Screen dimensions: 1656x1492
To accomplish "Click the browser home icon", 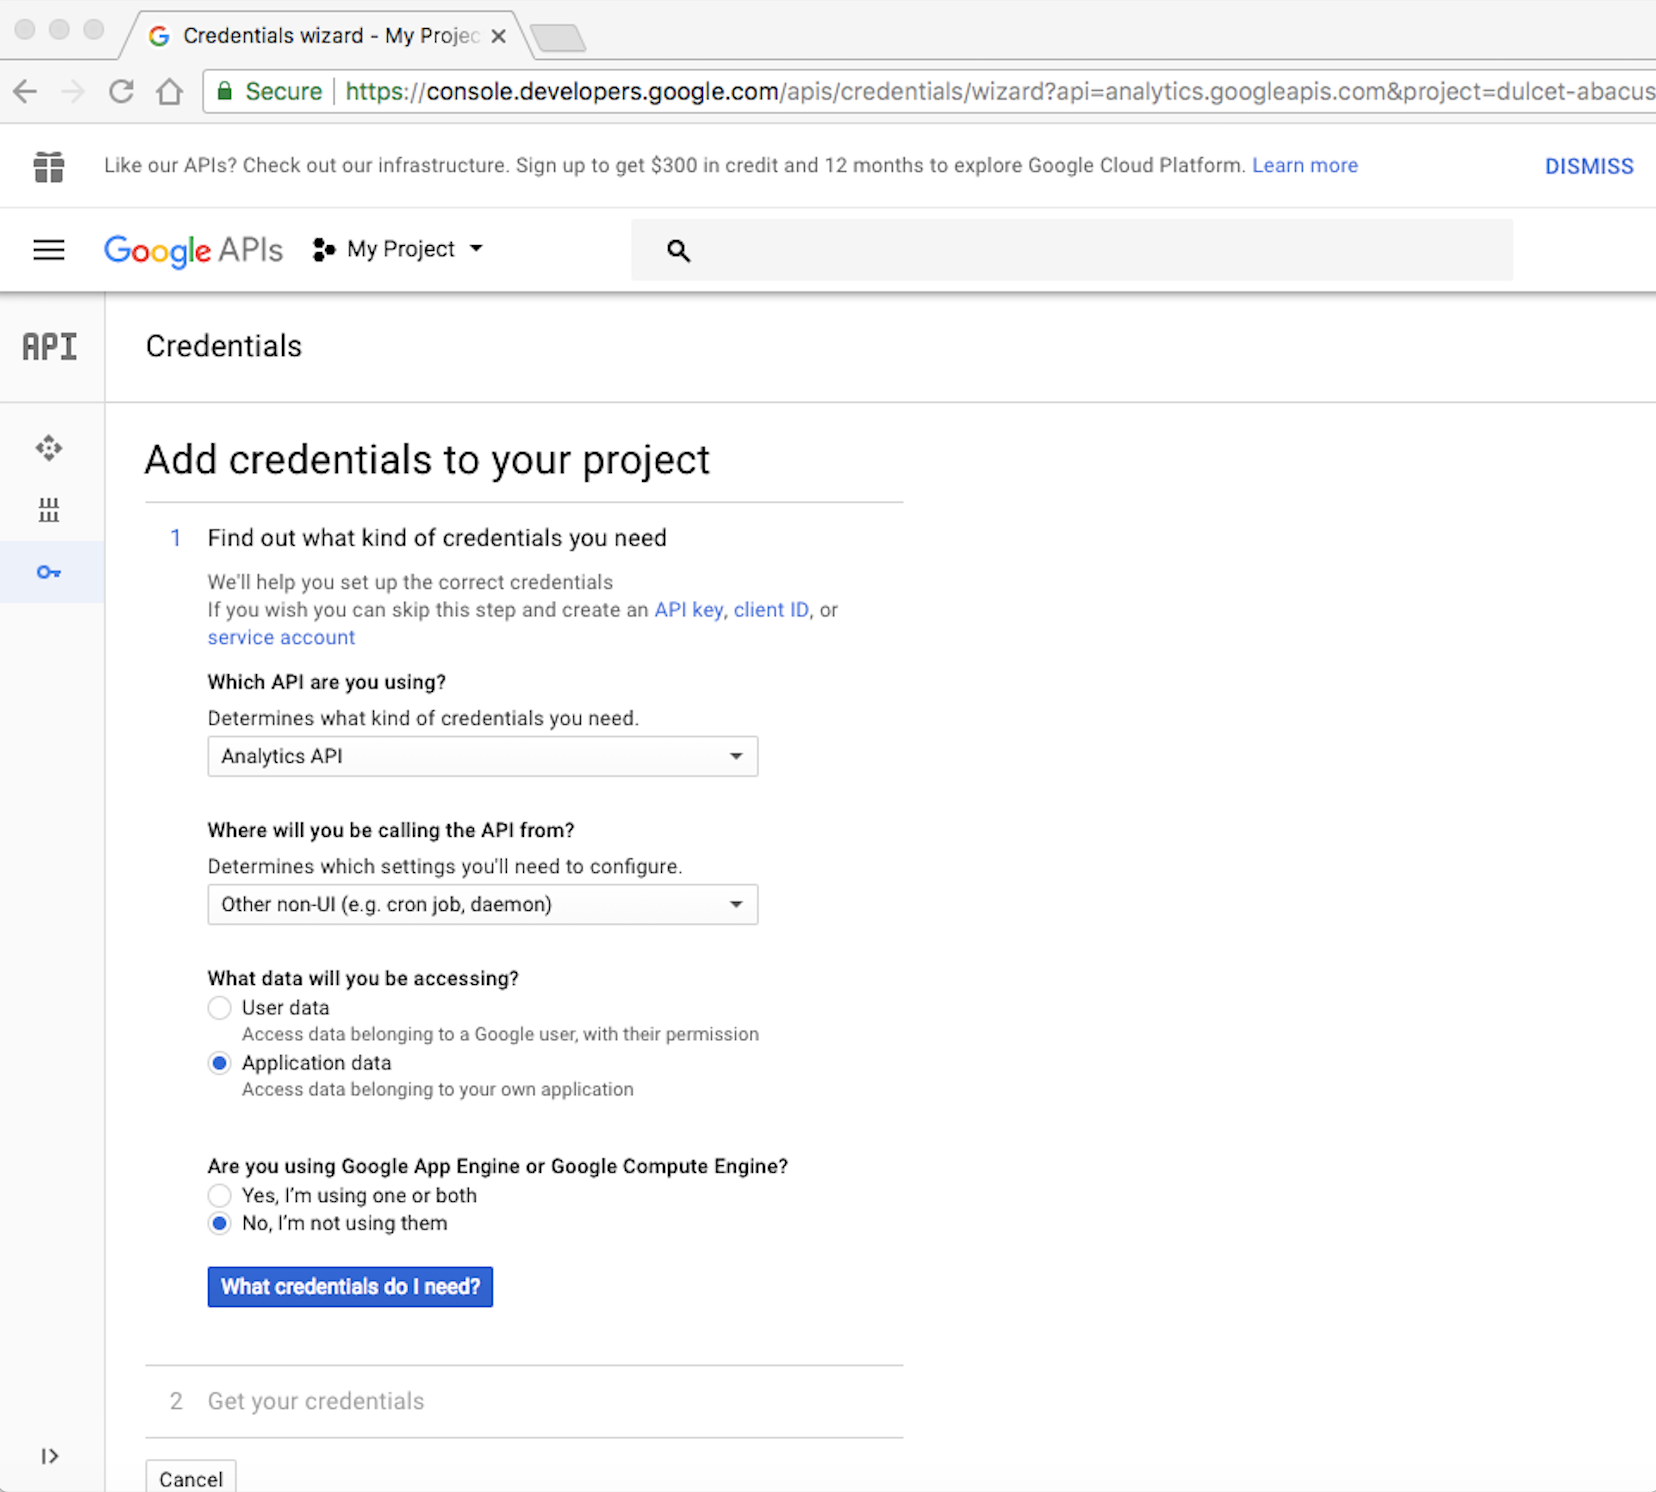I will click(x=170, y=92).
